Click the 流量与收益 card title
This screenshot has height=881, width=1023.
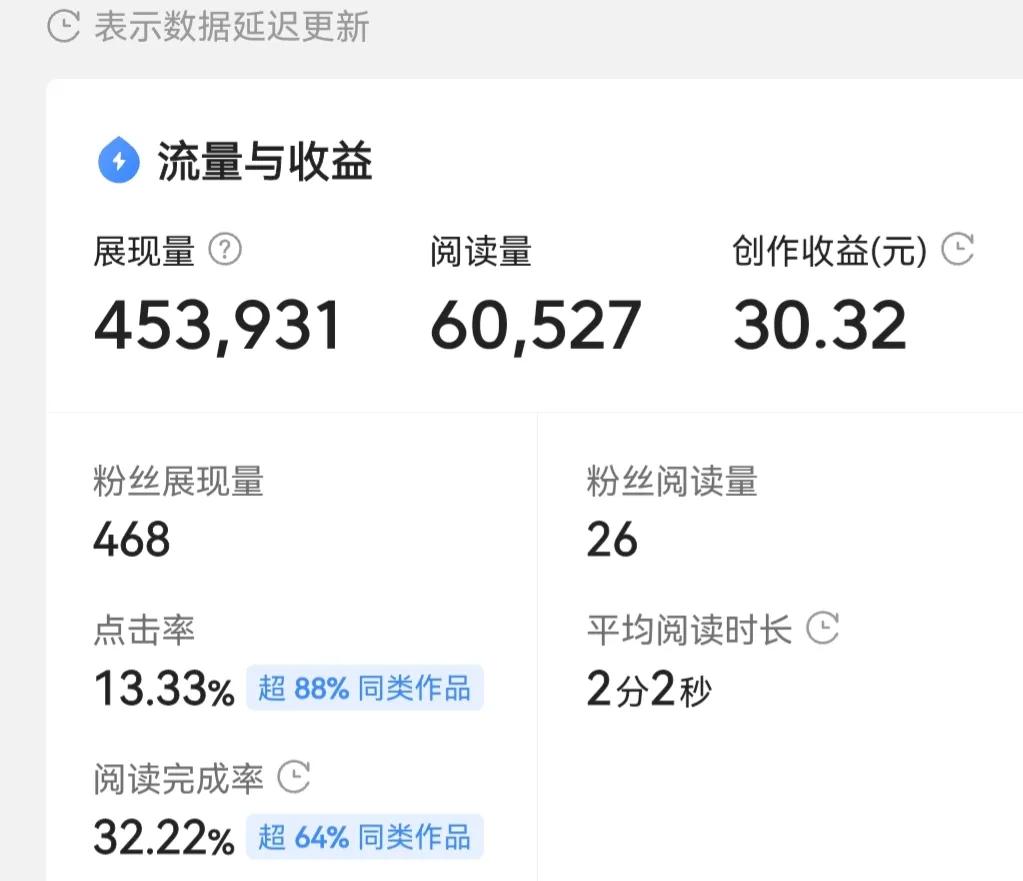point(265,161)
